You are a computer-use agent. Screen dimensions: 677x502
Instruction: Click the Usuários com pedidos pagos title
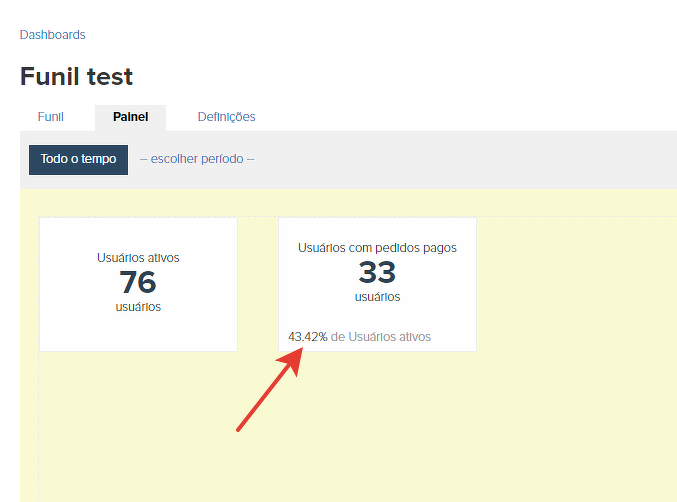click(377, 248)
